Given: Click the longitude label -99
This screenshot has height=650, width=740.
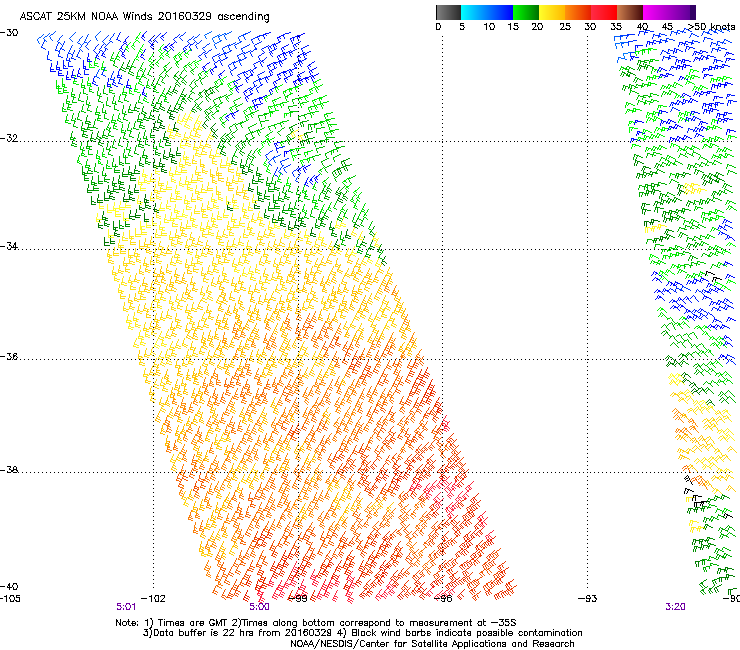Looking at the screenshot, I should click(297, 599).
